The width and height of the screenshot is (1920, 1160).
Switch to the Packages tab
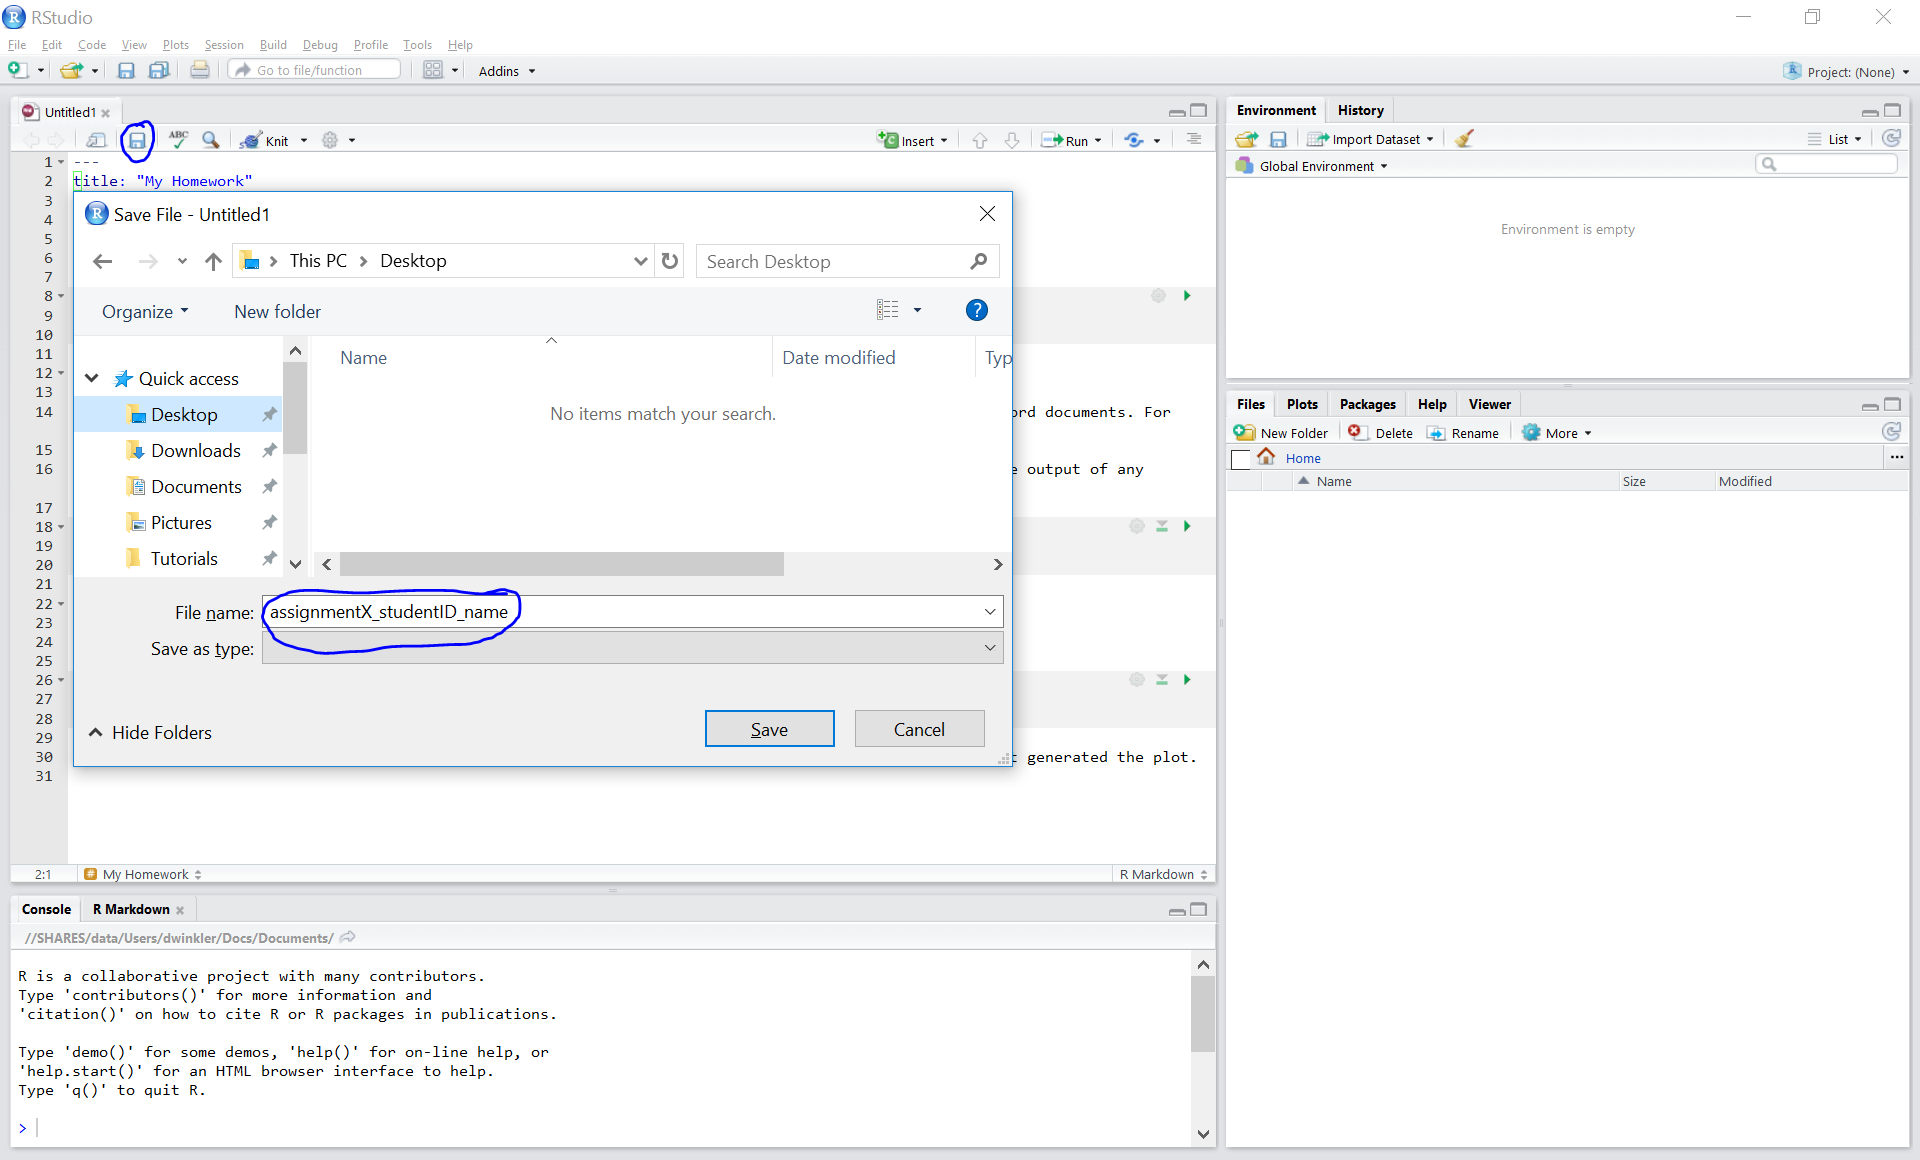tap(1367, 404)
